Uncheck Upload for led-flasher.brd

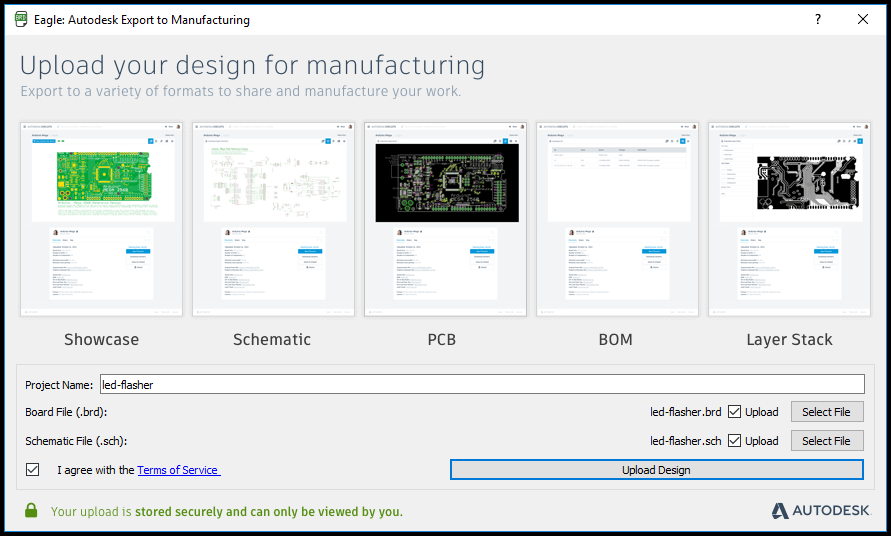[x=734, y=412]
